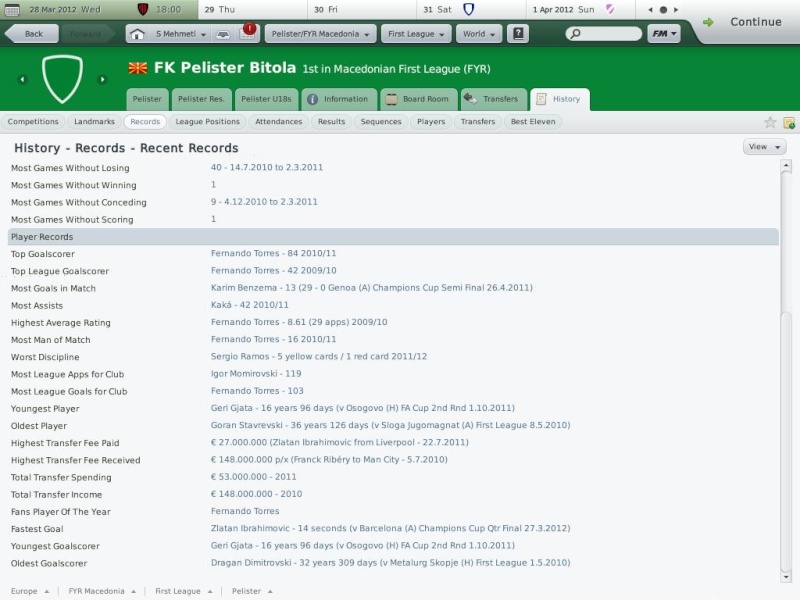800x600 pixels.
Task: Expand the View dropdown
Action: [764, 147]
